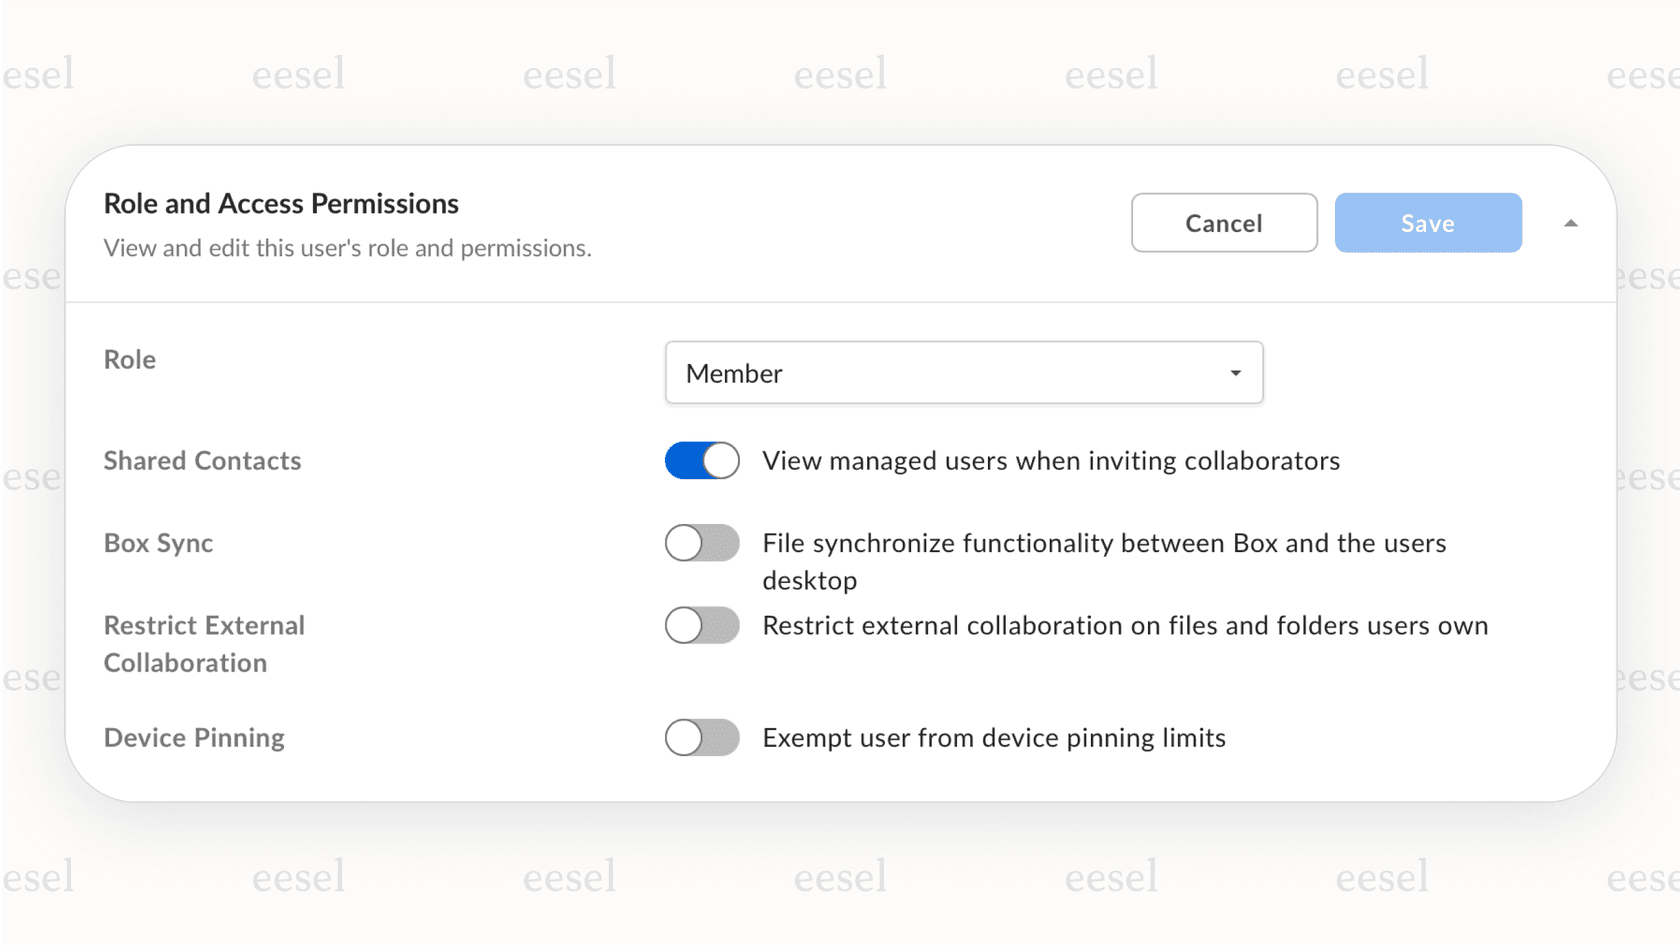This screenshot has width=1680, height=945.
Task: Click the Shared Contacts label
Action: [202, 461]
